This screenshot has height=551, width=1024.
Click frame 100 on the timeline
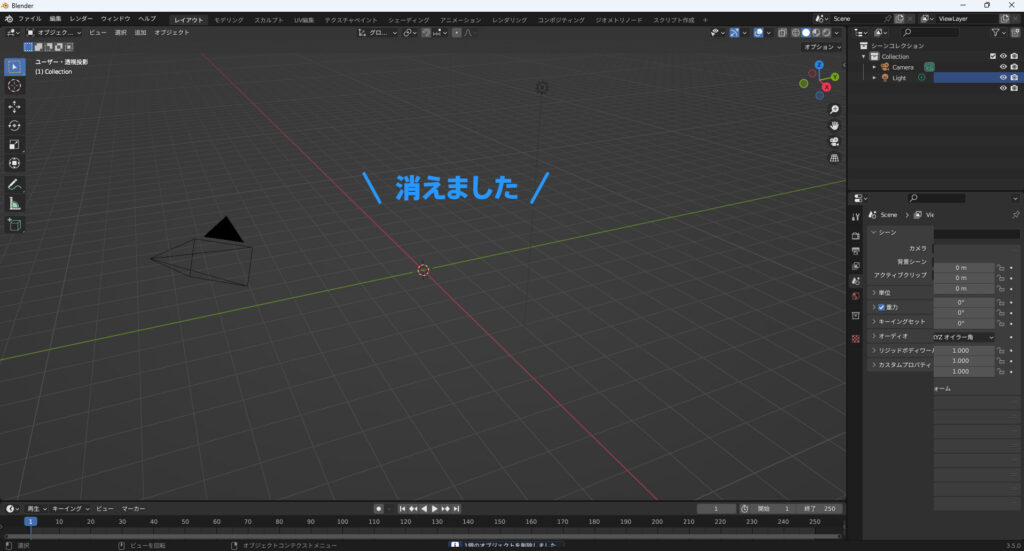click(343, 522)
